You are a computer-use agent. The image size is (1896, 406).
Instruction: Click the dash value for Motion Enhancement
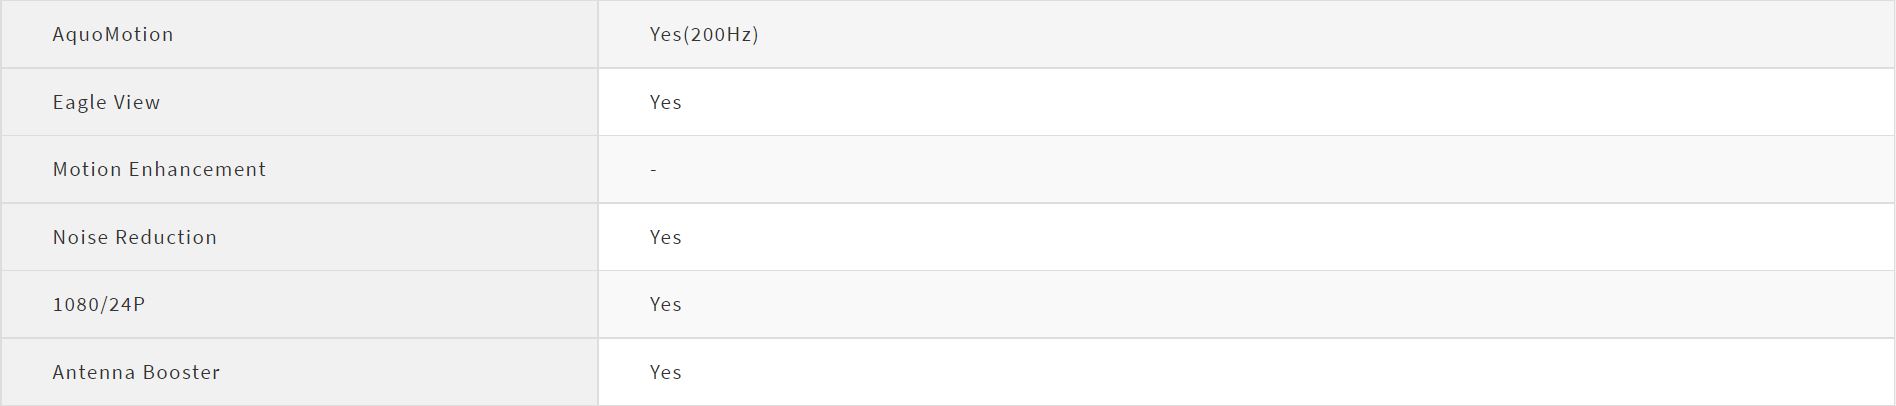coord(653,170)
